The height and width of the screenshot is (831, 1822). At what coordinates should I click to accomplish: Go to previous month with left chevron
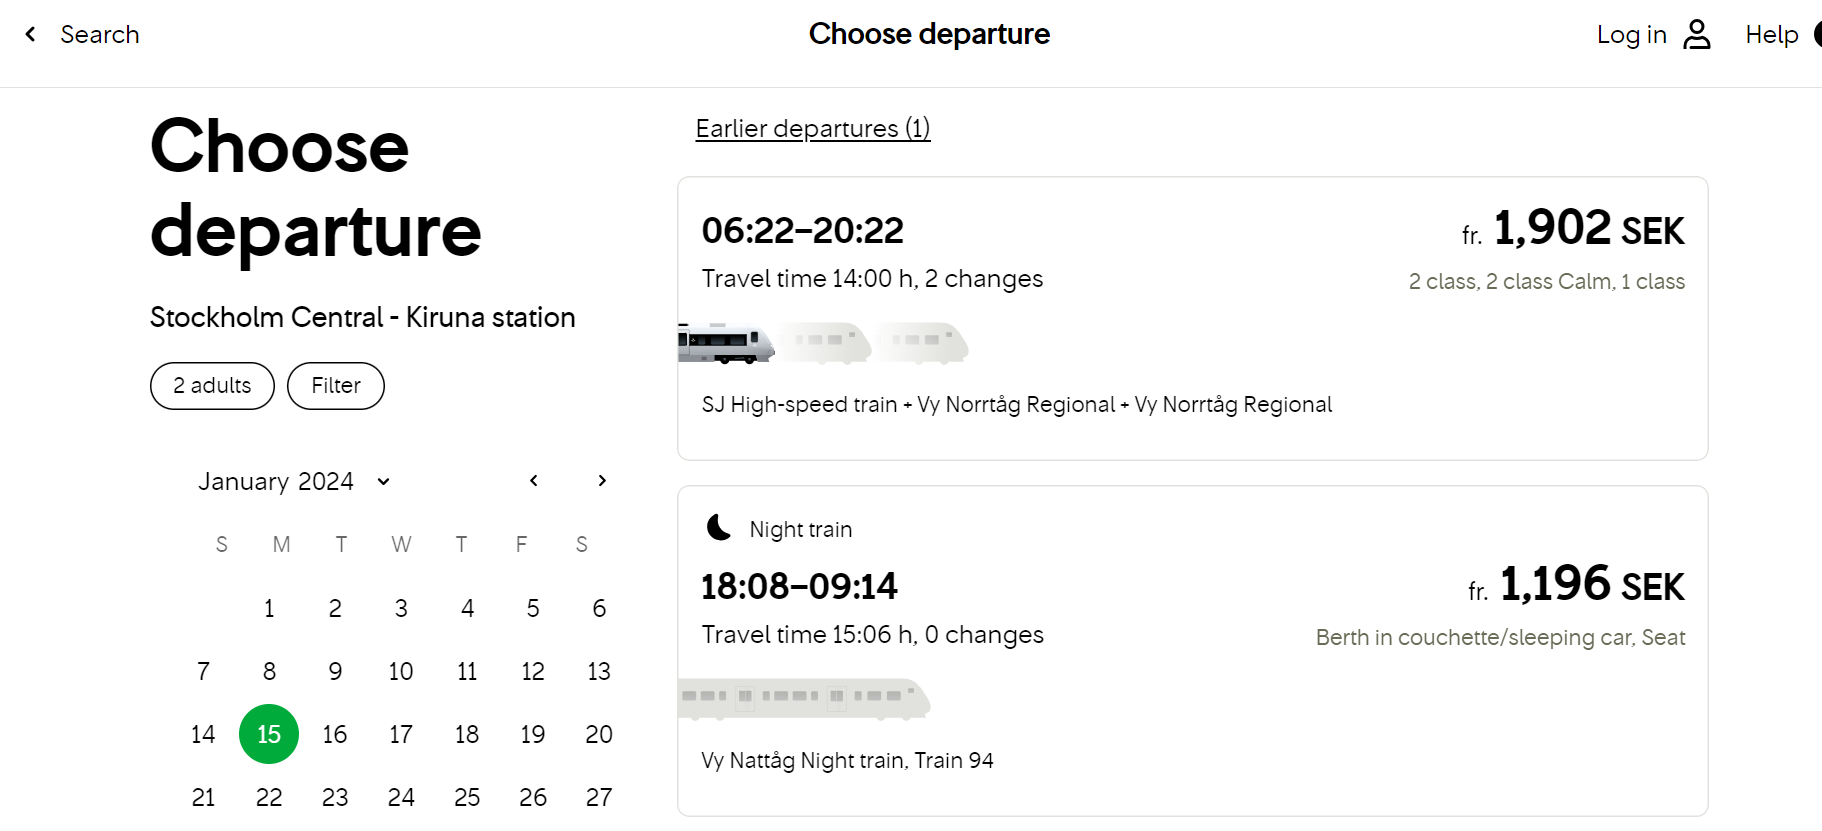coord(534,481)
